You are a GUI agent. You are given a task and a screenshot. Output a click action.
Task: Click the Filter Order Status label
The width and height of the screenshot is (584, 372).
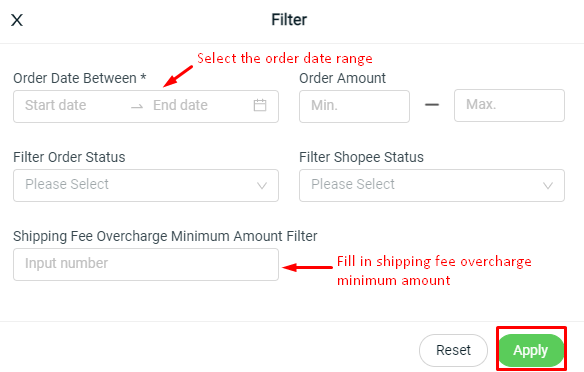pos(69,157)
